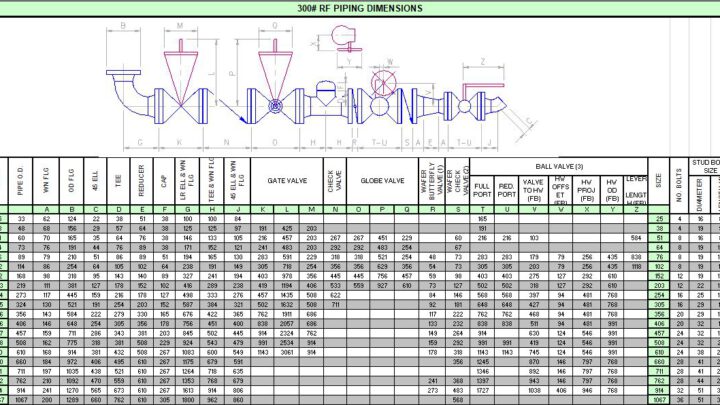
Task: Click the "VALVE TO HV (FB)" sub-header
Action: click(533, 190)
